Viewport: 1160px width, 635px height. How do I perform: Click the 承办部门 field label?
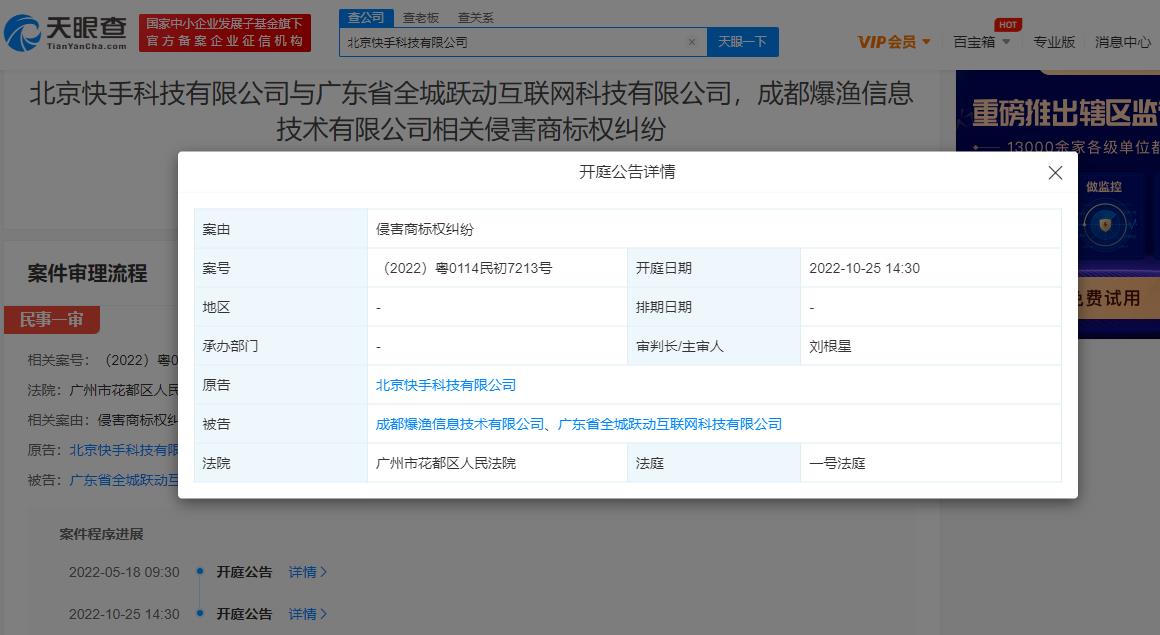click(x=230, y=346)
